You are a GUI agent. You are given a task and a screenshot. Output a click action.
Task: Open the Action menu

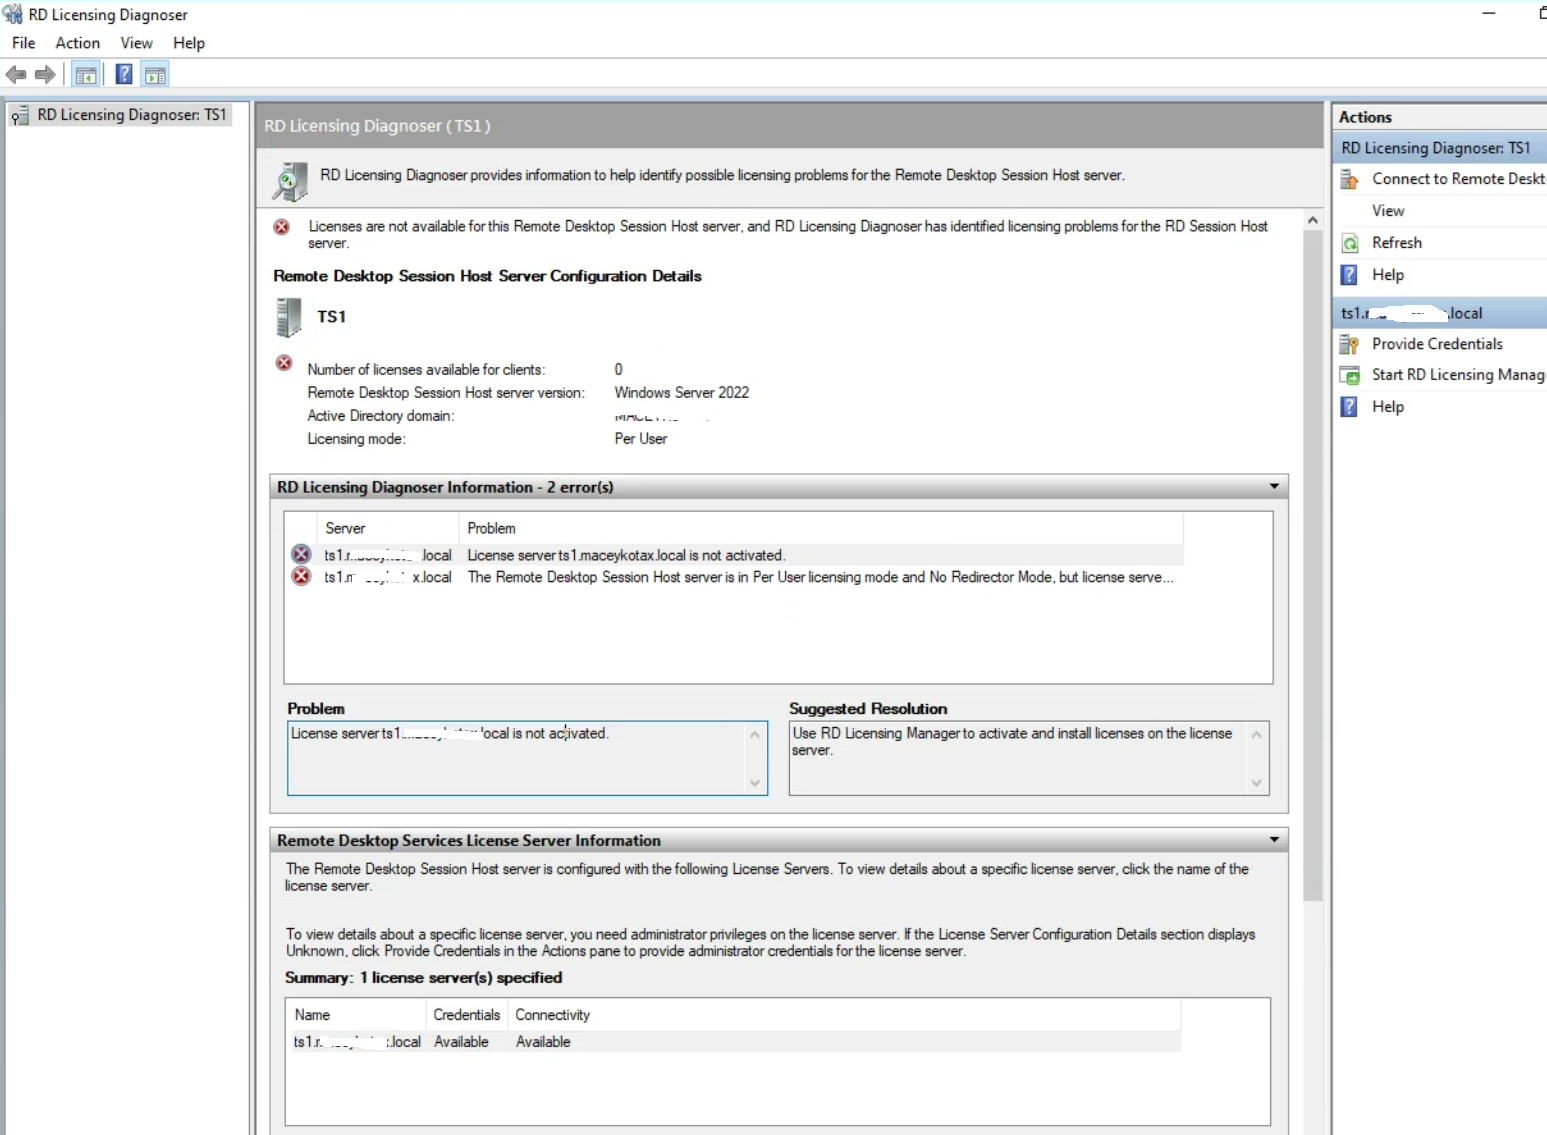click(x=77, y=43)
